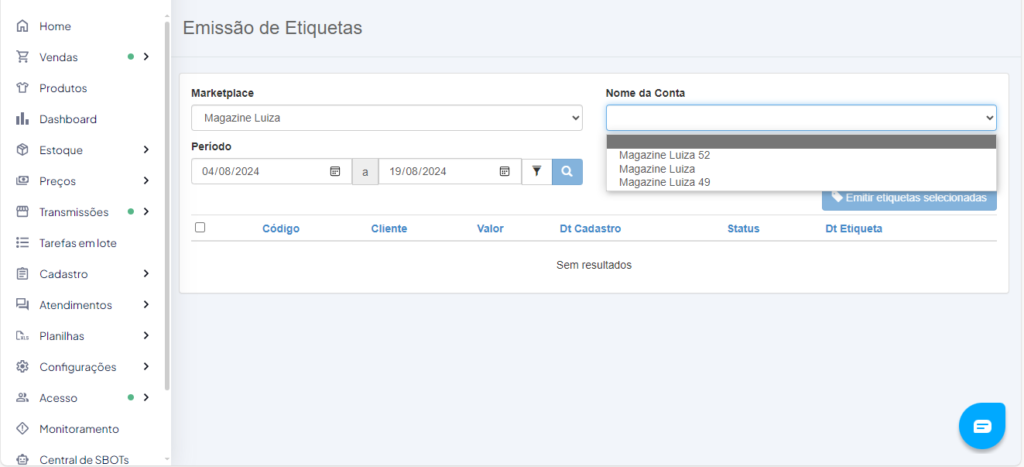Toggle the select-all checkbox in table header
1024x467 pixels.
(x=200, y=227)
